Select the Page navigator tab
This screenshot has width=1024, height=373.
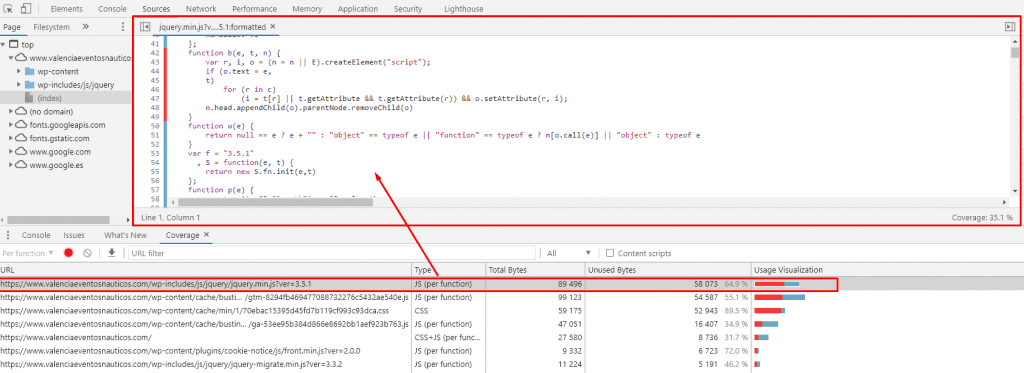(x=12, y=27)
